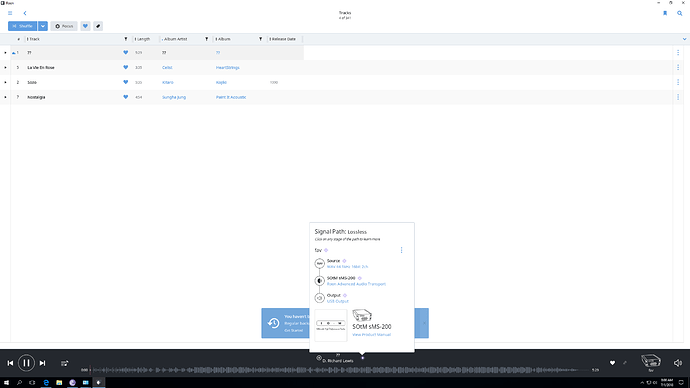Screen dimensions: 690x388
Task: Open the search magnifier icon
Action: click(679, 13)
